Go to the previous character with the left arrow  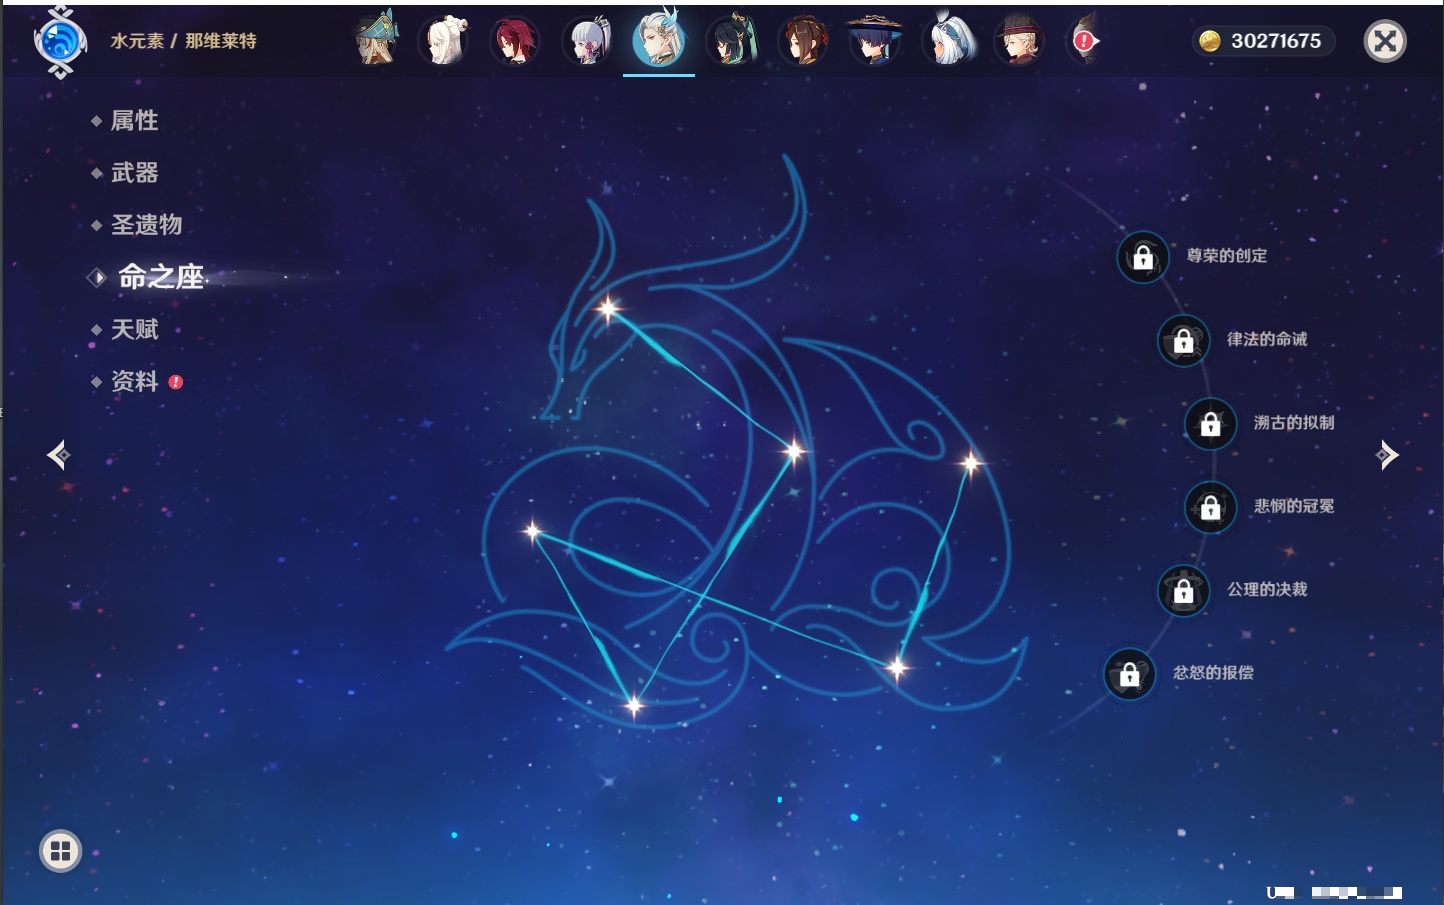[58, 455]
